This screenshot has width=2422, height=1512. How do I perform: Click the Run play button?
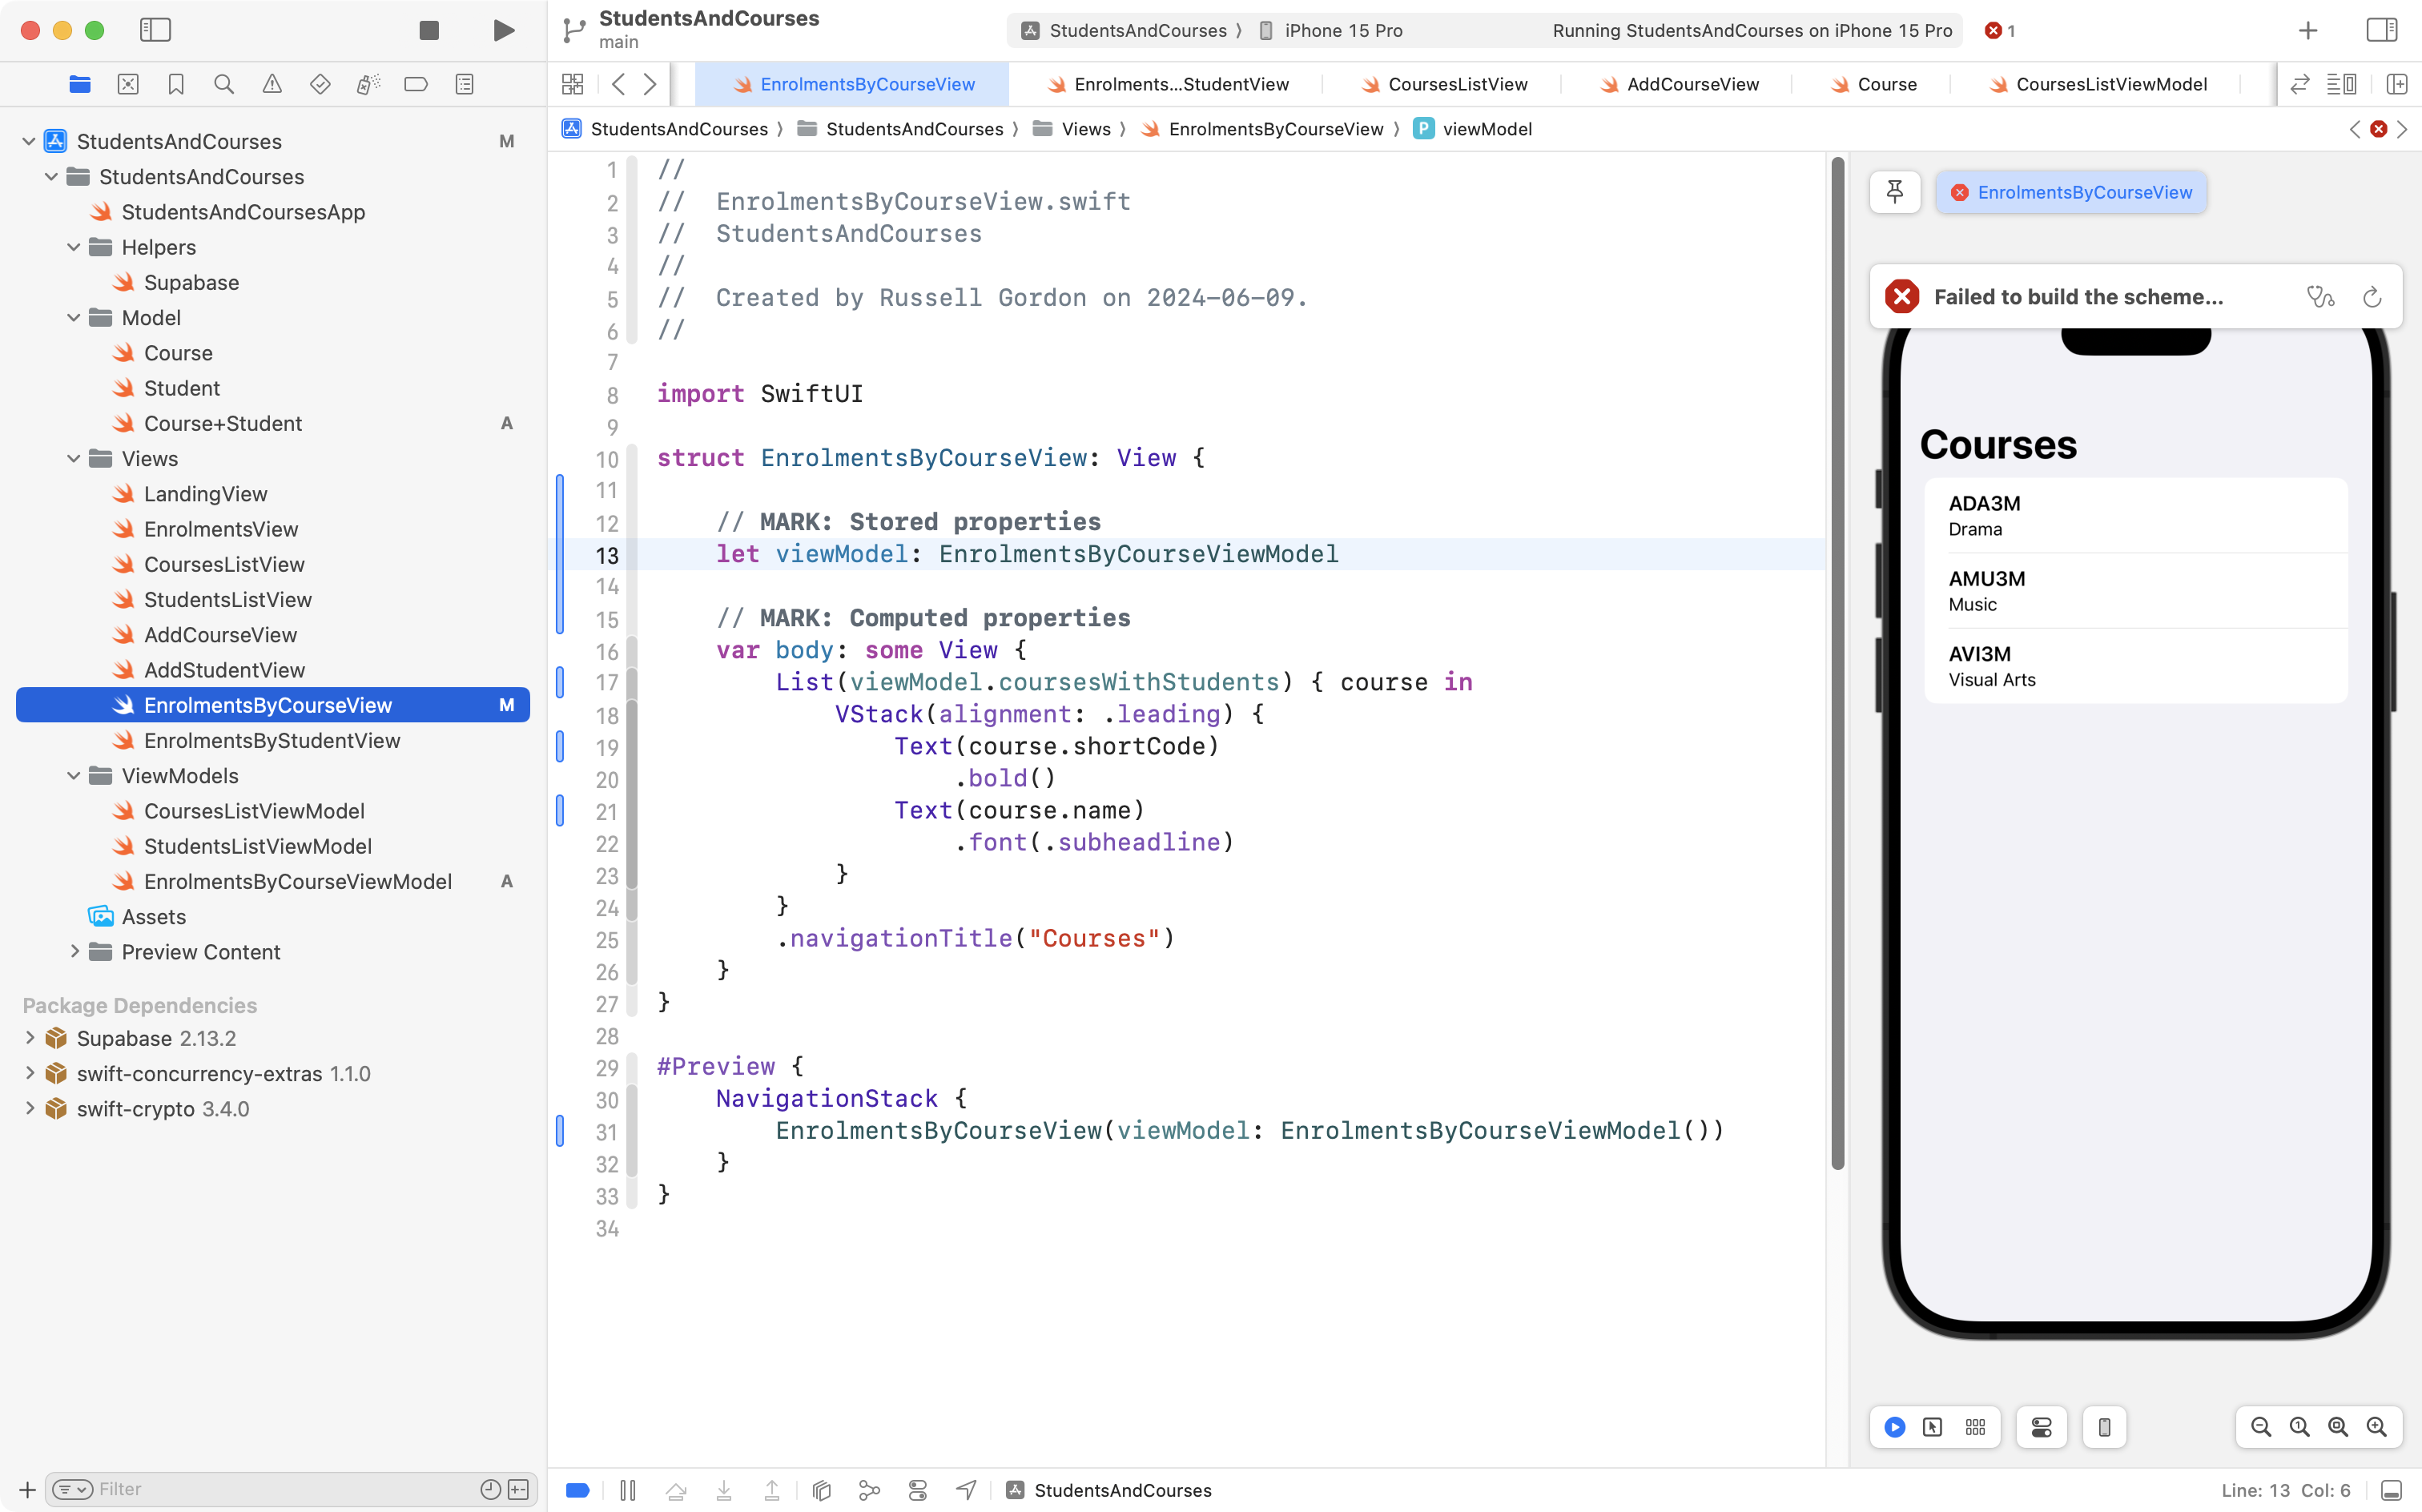pyautogui.click(x=504, y=30)
